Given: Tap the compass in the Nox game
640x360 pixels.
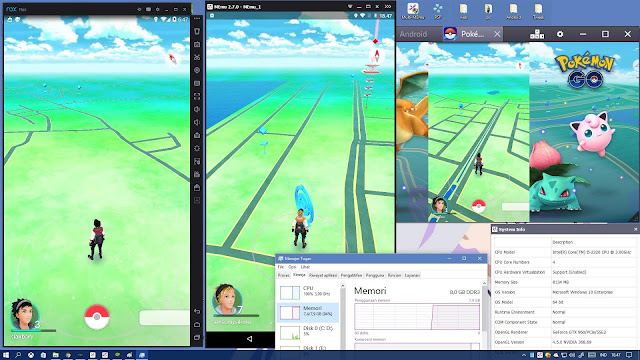Looking at the screenshot, I should pyautogui.click(x=173, y=59).
